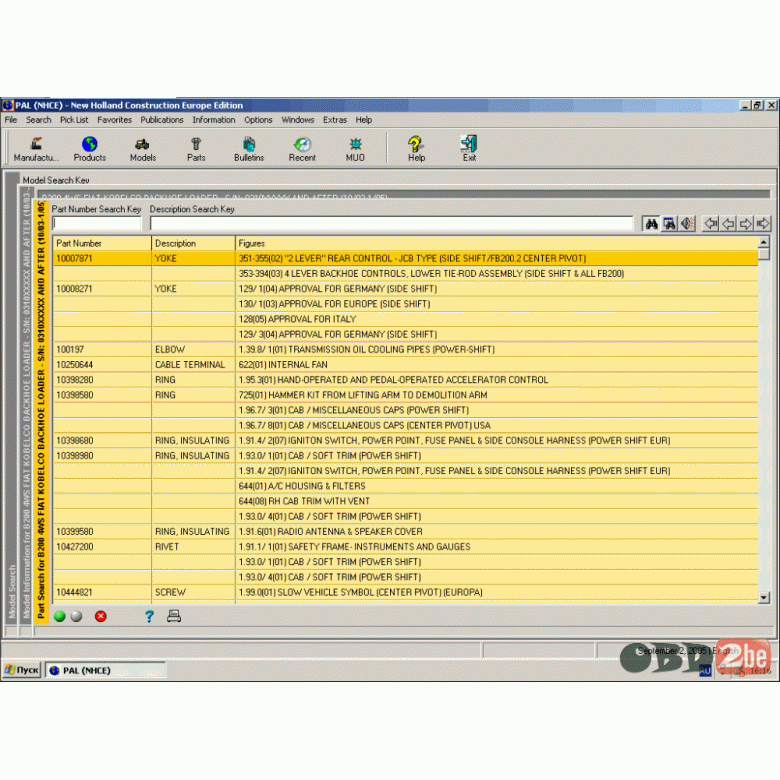Click the binoculars search icon

tap(651, 224)
